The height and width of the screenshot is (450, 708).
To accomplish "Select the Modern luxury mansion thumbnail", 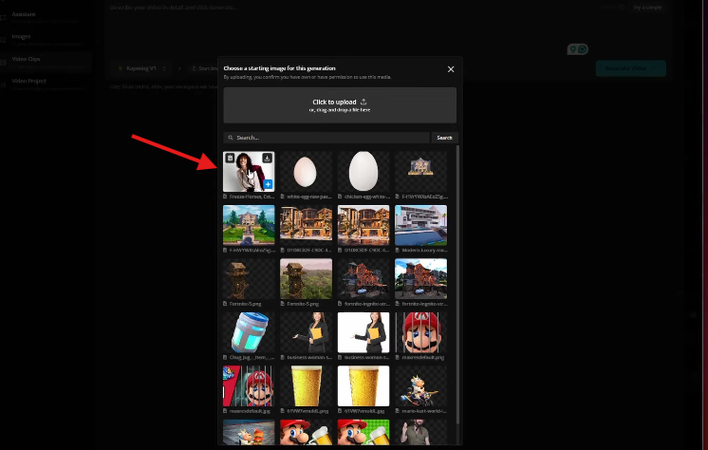I will coord(421,225).
